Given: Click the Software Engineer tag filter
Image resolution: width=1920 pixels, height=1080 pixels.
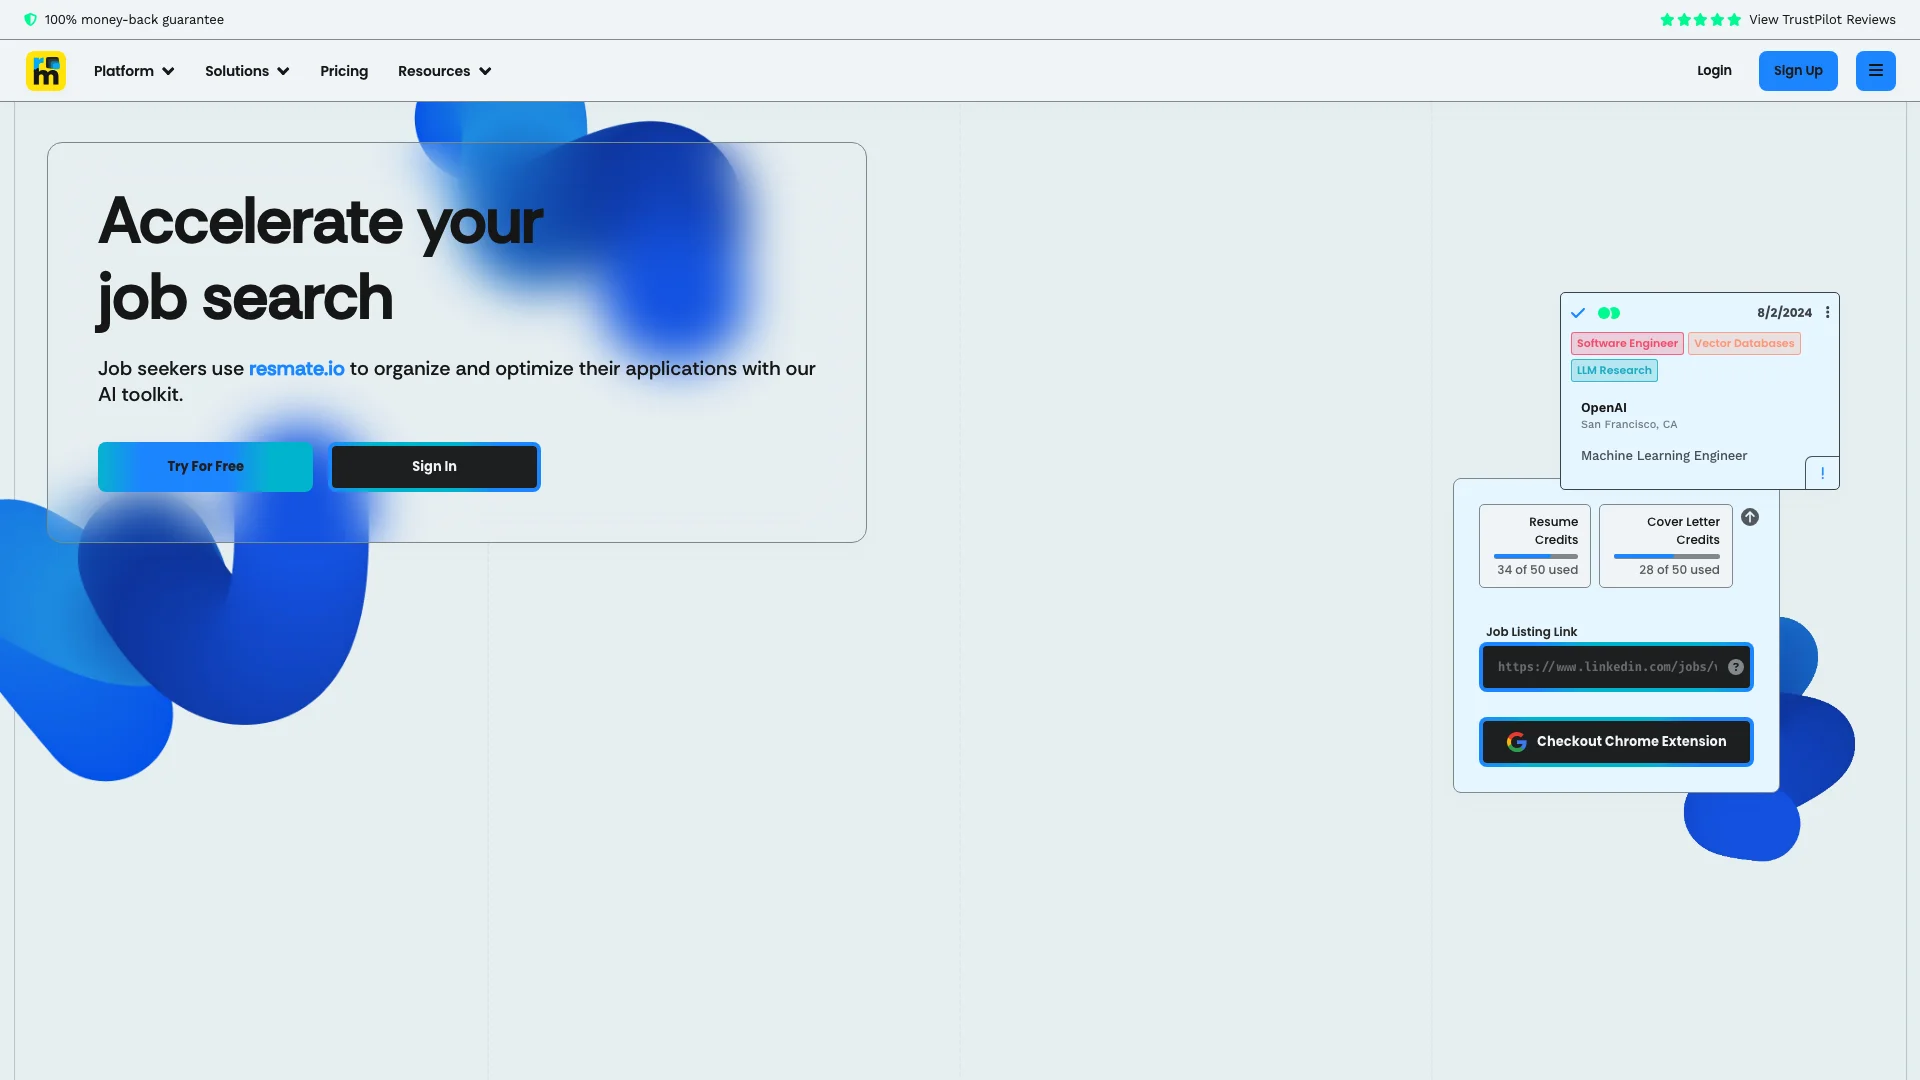Looking at the screenshot, I should point(1627,343).
